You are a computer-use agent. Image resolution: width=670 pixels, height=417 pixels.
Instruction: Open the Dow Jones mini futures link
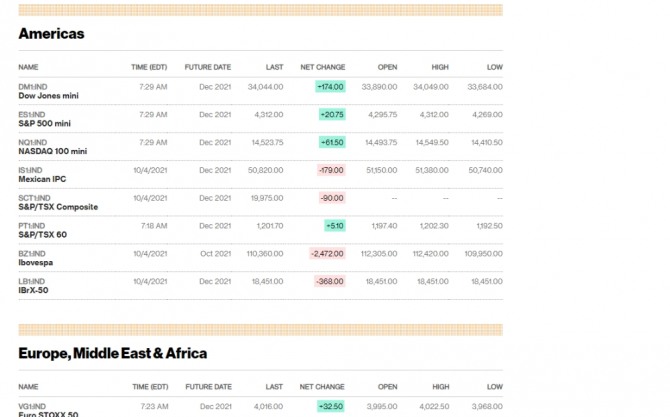coord(48,96)
